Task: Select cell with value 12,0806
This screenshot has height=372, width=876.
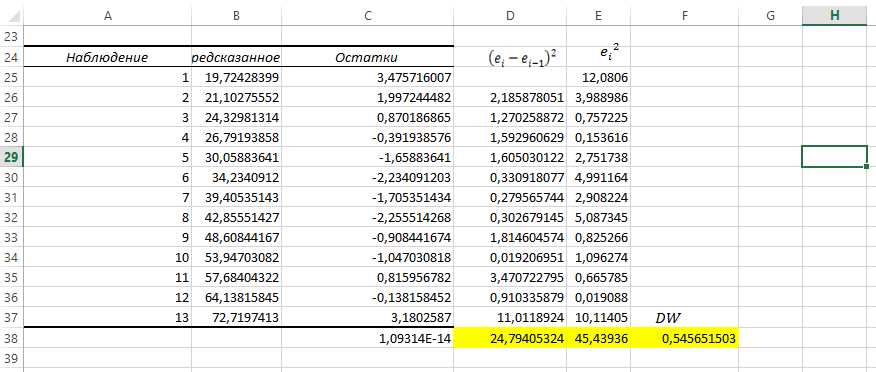Action: pyautogui.click(x=598, y=77)
